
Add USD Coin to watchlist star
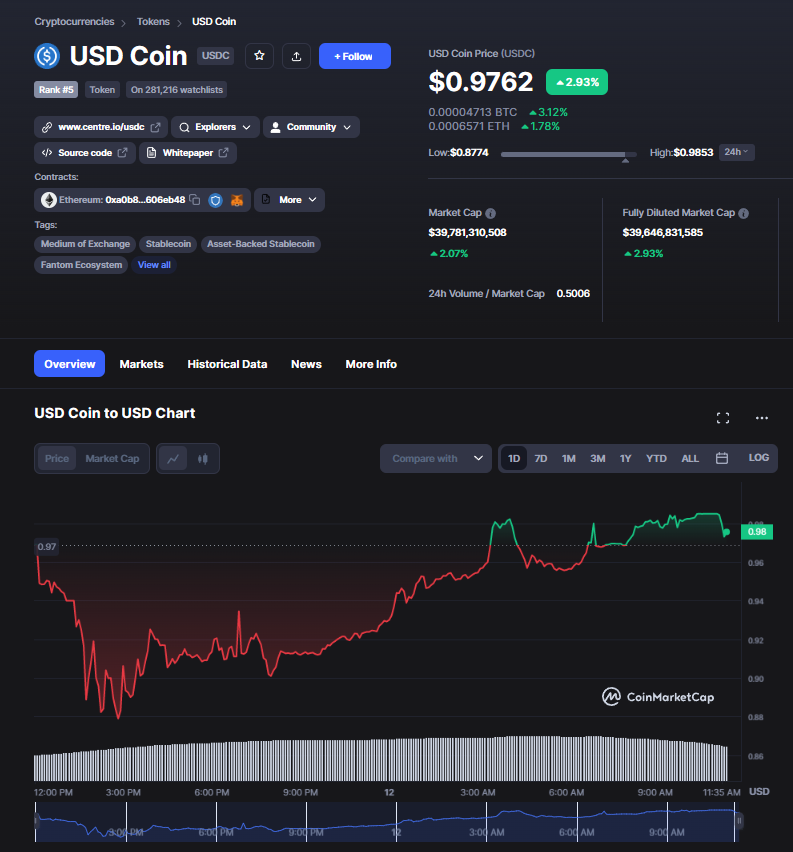259,56
